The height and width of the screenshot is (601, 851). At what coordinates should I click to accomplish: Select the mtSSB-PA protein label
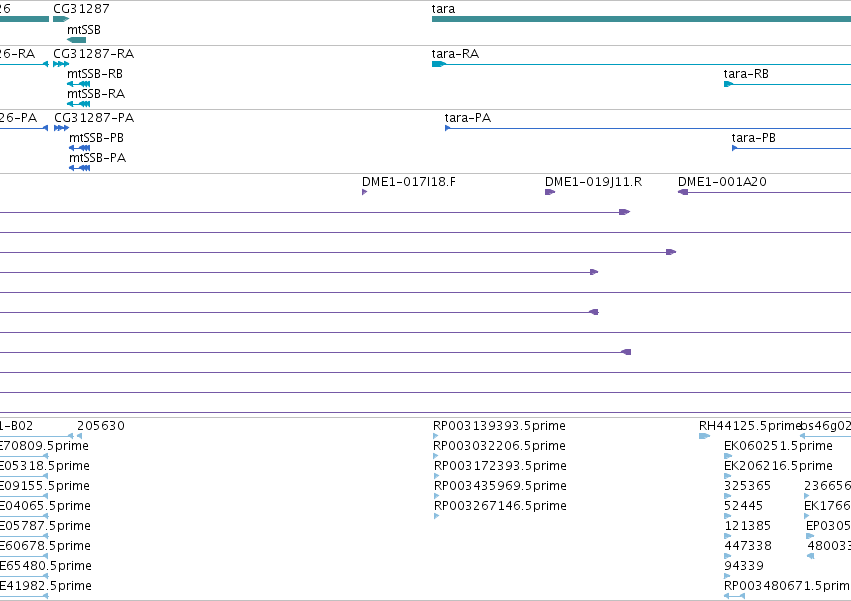97,158
